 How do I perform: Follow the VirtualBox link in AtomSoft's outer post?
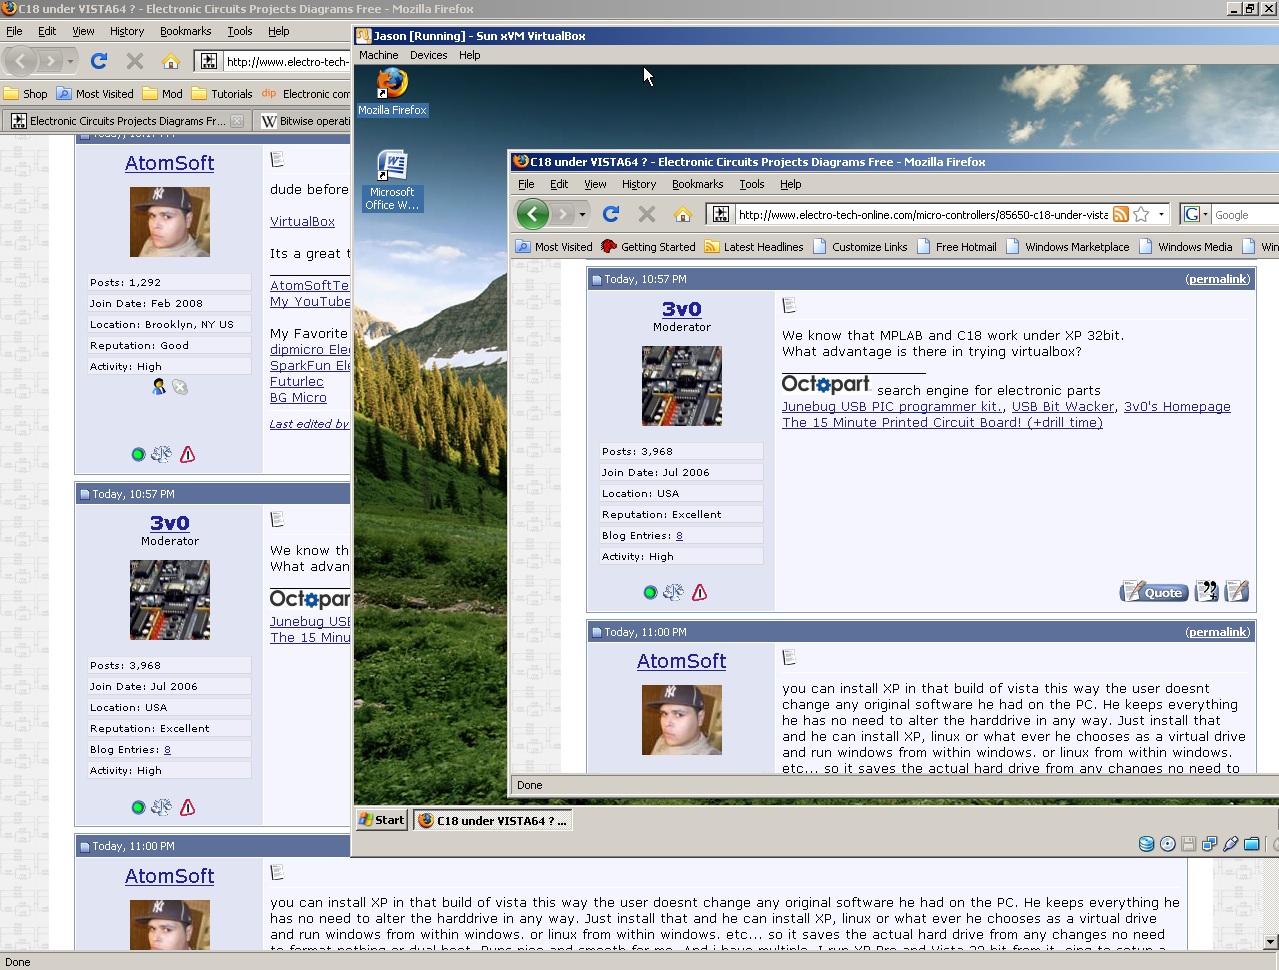point(303,222)
